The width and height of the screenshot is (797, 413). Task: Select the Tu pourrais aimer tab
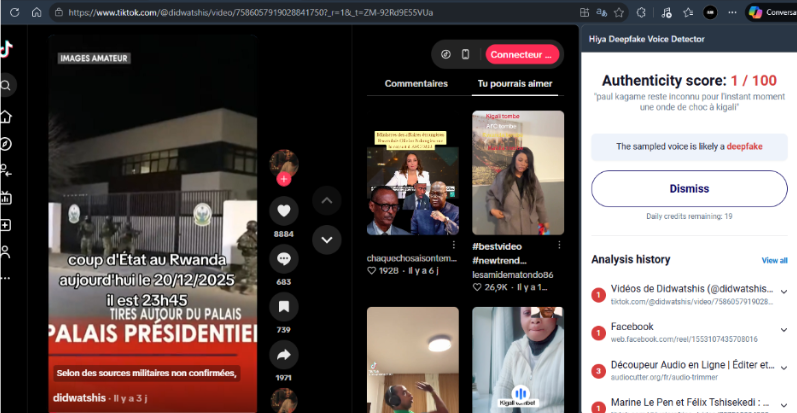coord(514,84)
